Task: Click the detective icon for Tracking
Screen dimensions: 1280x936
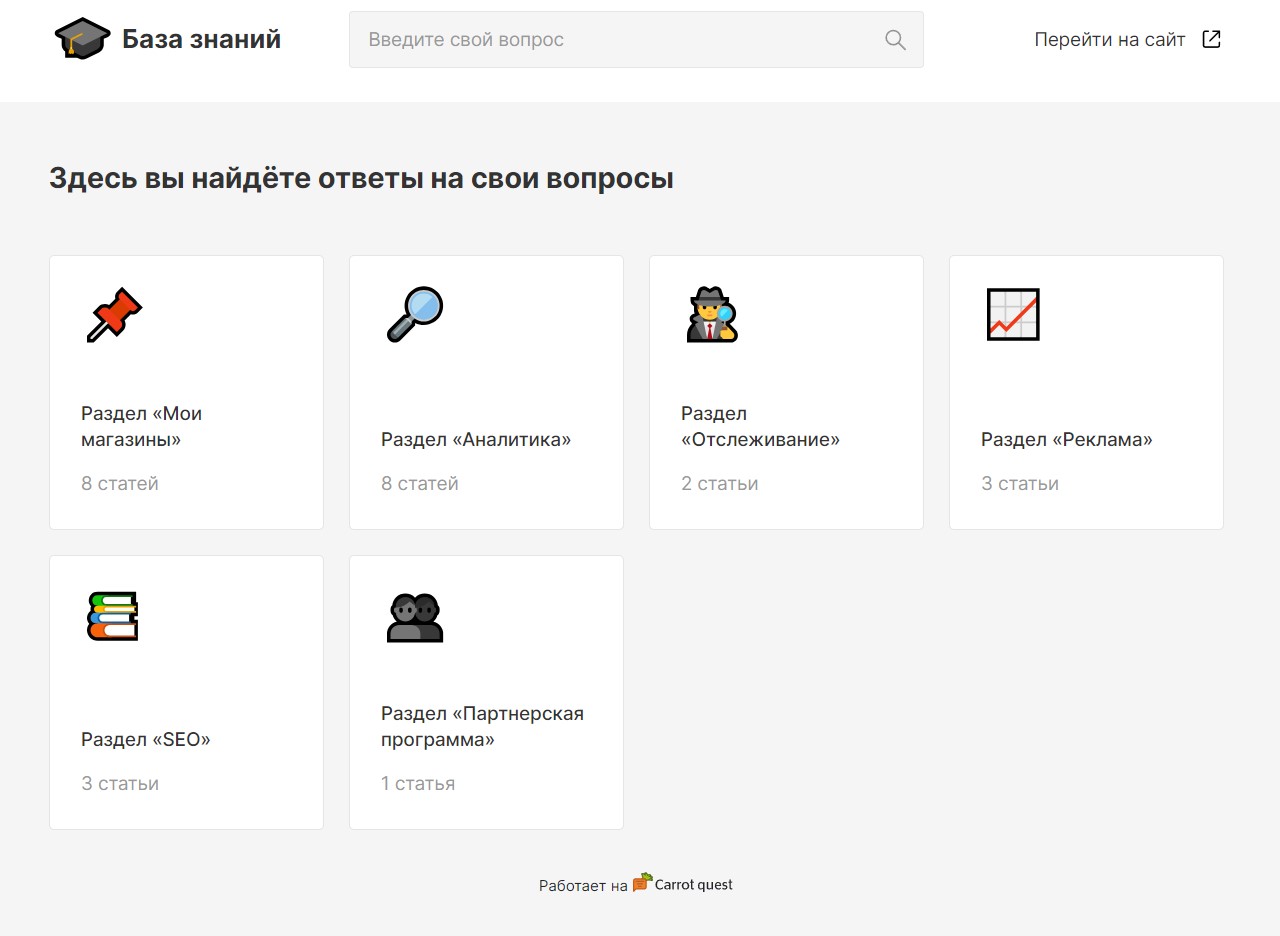Action: point(712,315)
